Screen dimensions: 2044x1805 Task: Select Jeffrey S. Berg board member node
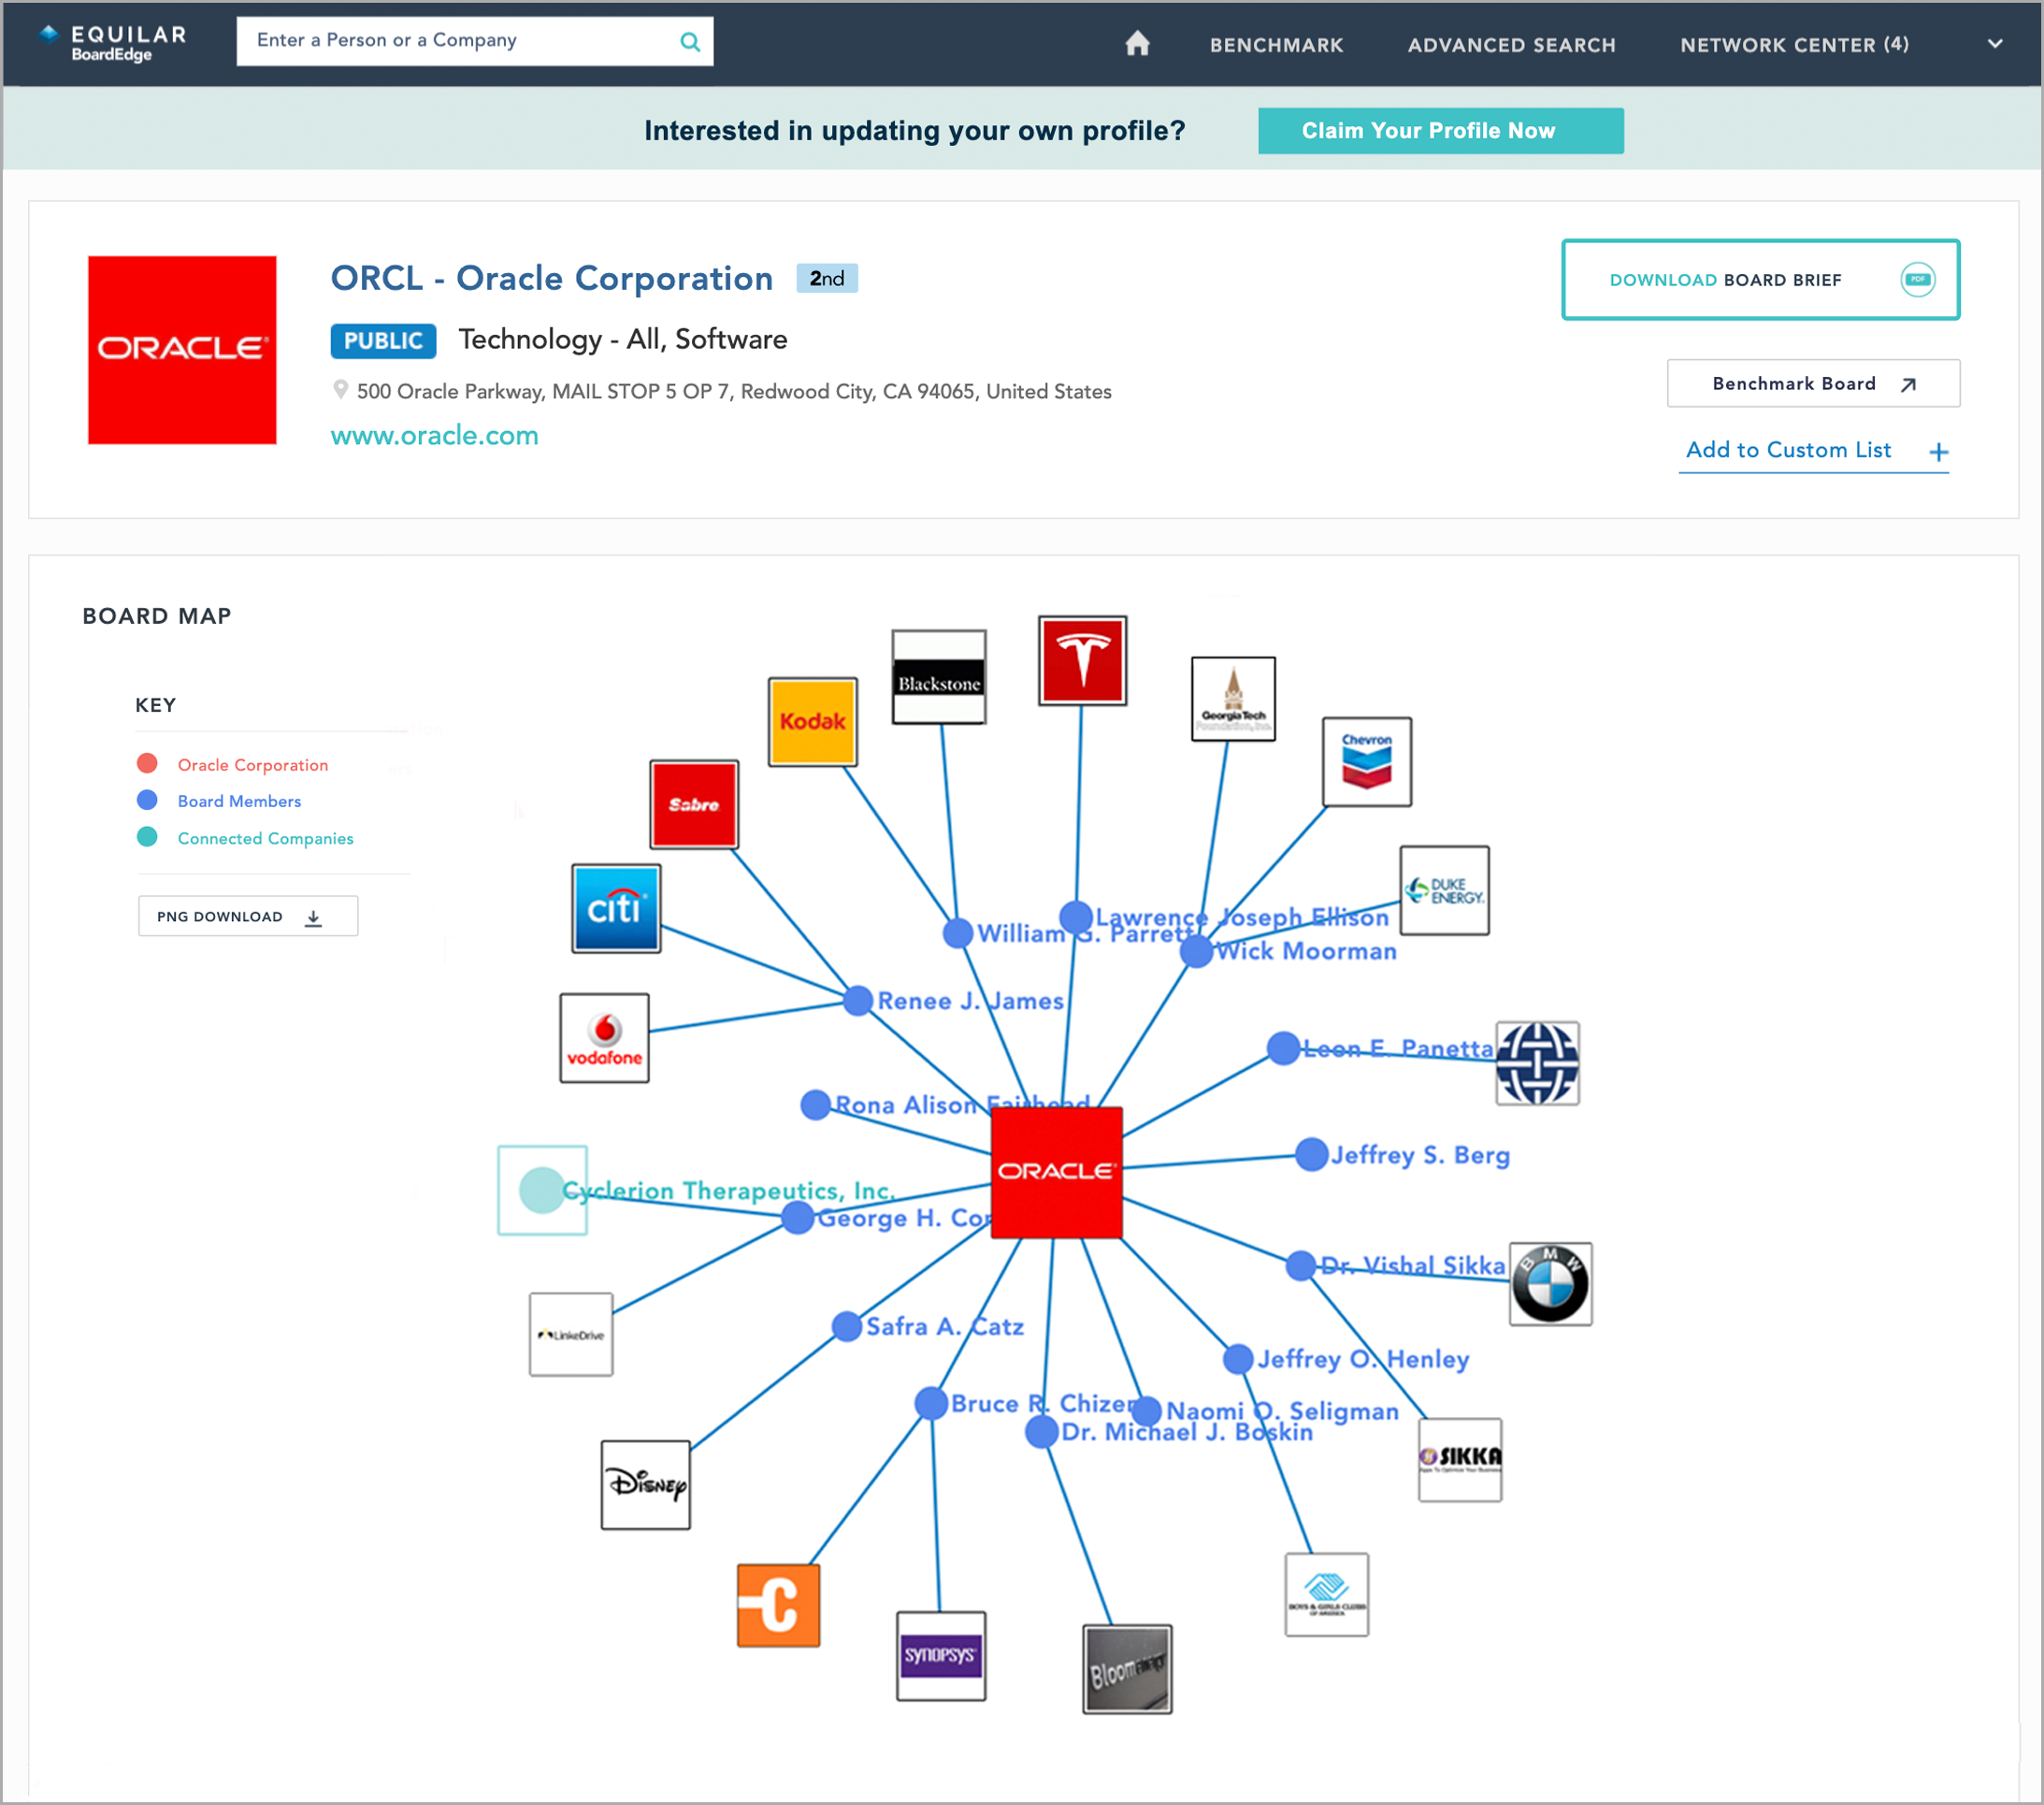click(x=1311, y=1155)
